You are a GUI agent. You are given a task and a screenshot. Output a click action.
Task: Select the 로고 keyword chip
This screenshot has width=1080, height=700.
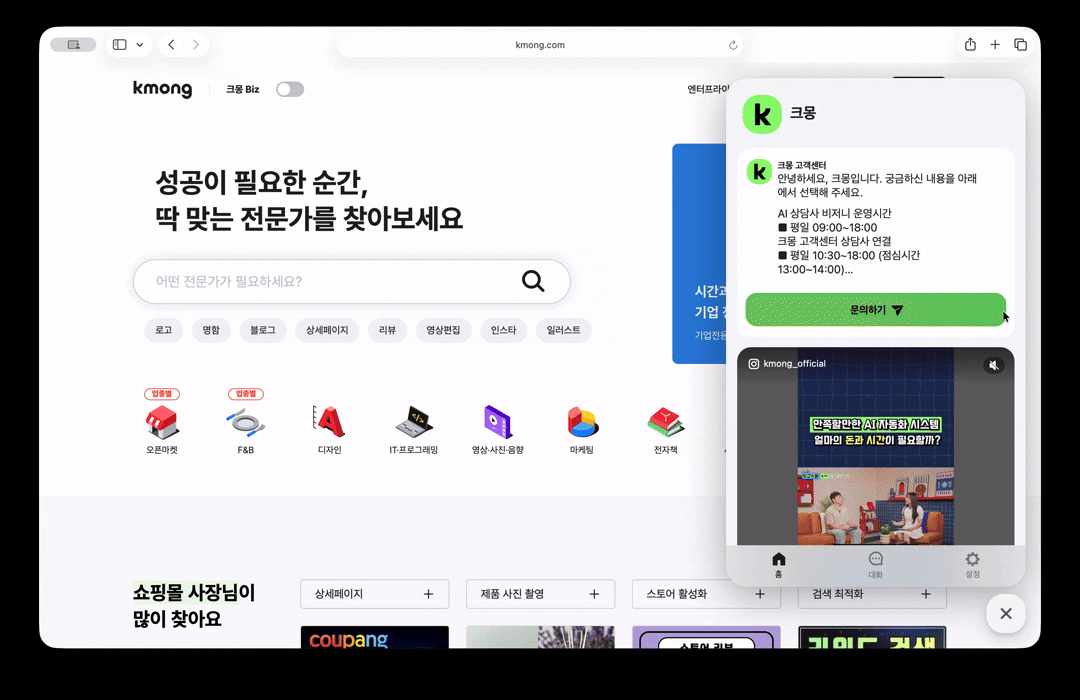(163, 330)
